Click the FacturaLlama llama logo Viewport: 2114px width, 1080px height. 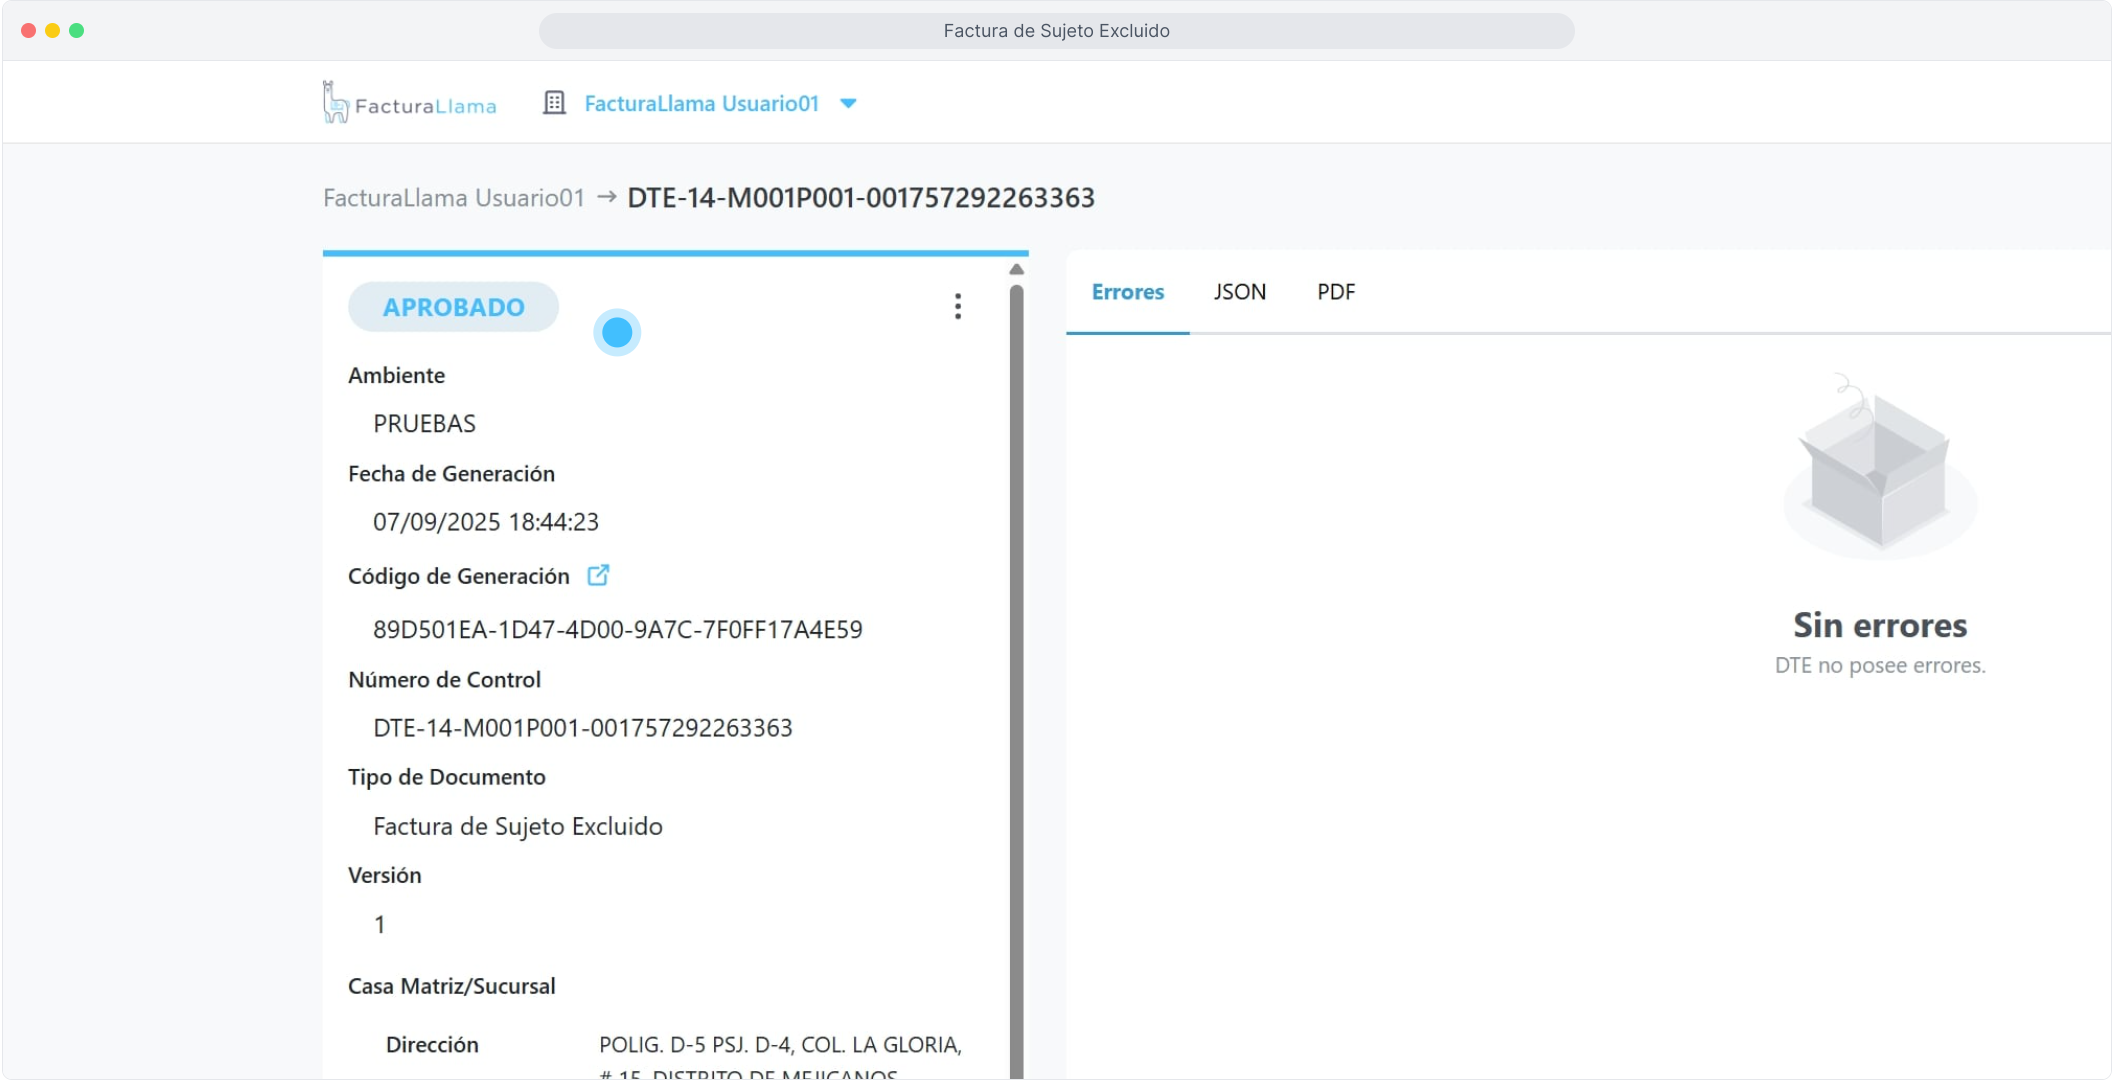tap(336, 102)
